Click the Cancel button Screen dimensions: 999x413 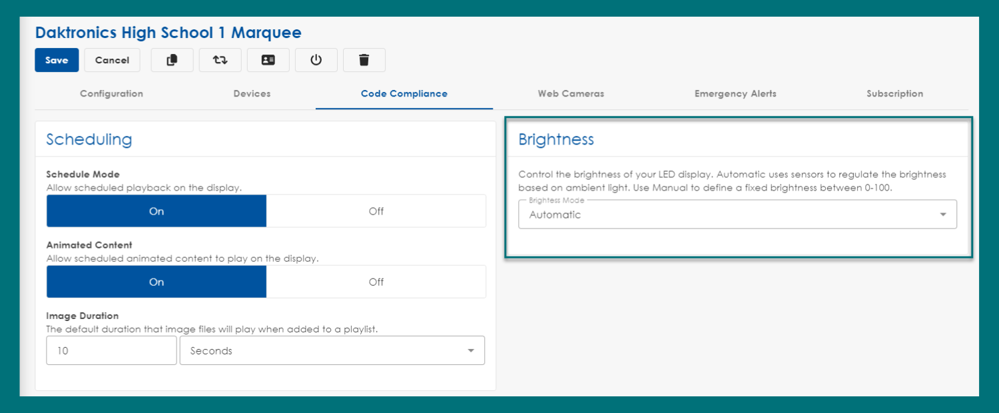pyautogui.click(x=112, y=60)
